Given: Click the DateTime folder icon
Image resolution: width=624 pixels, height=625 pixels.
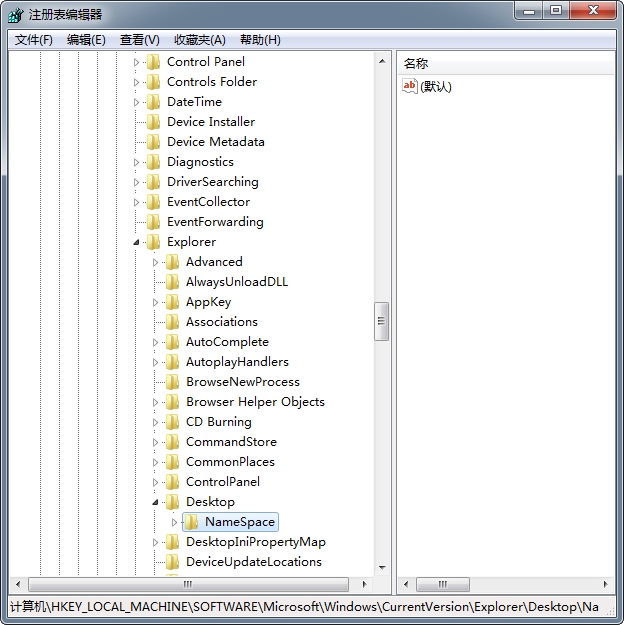Looking at the screenshot, I should click(x=154, y=102).
